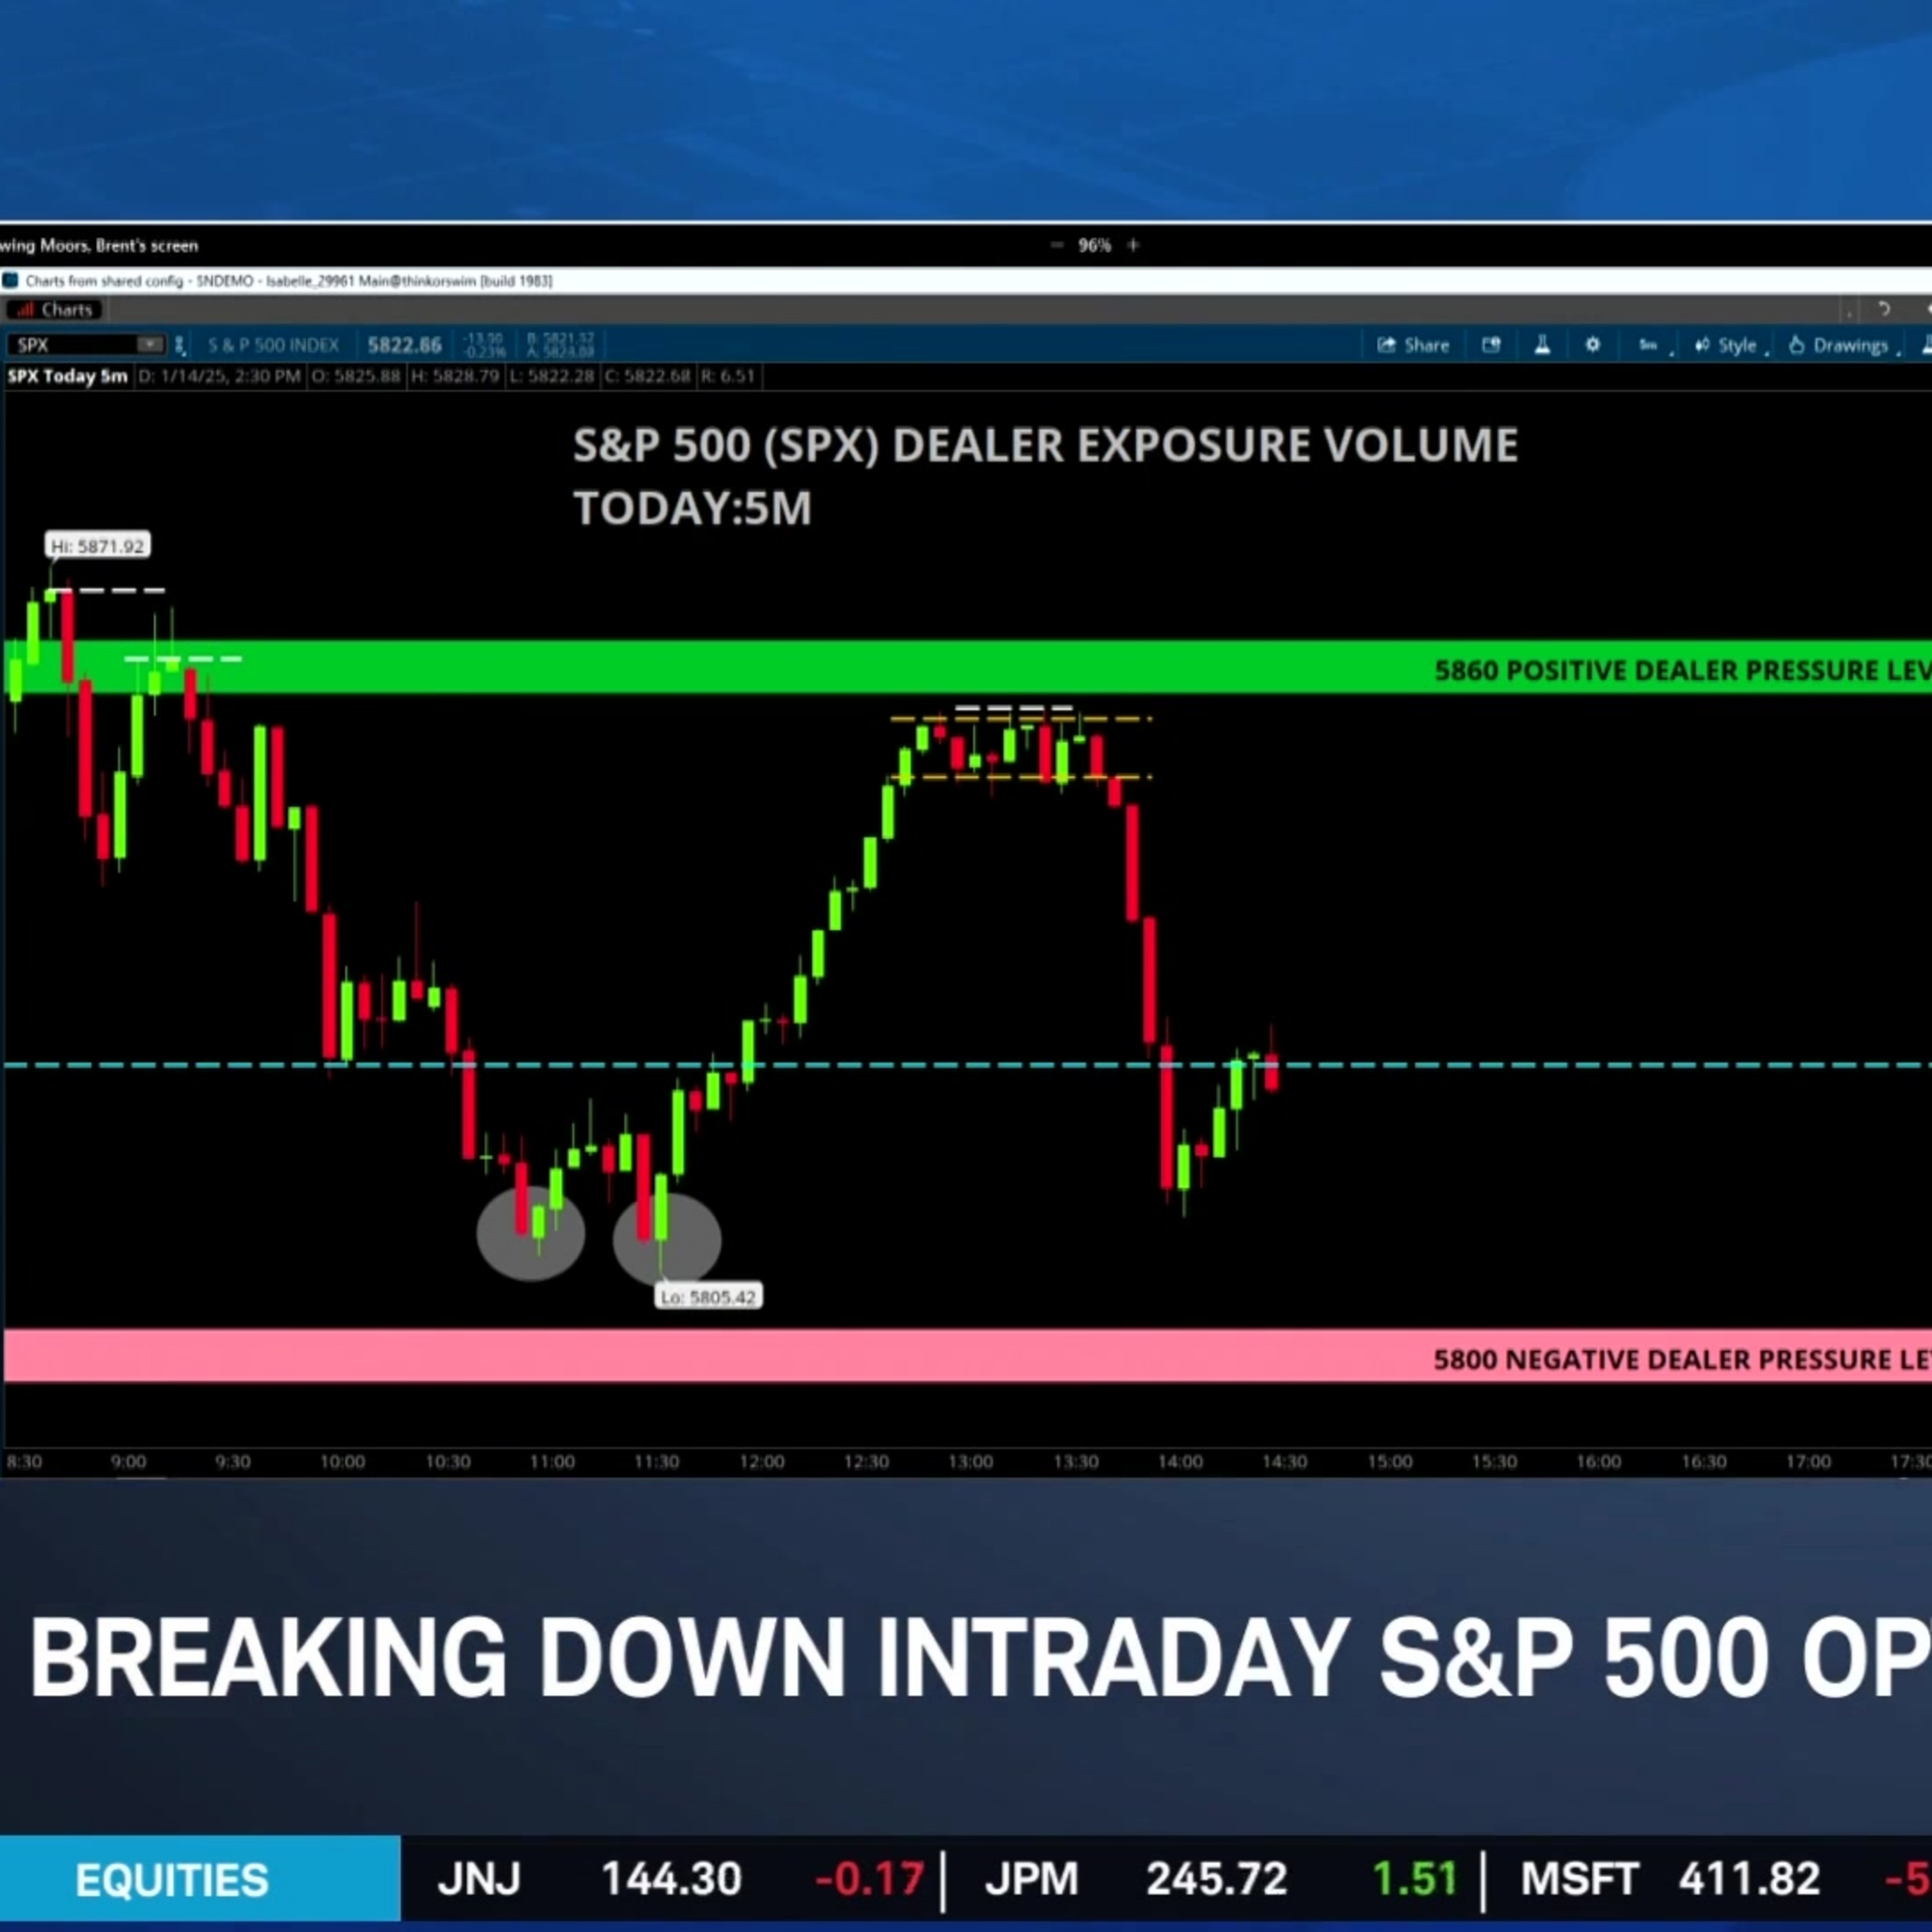Click the JNJ price 144.30
Viewport: 1932px width, 1932px height.
[x=671, y=1880]
